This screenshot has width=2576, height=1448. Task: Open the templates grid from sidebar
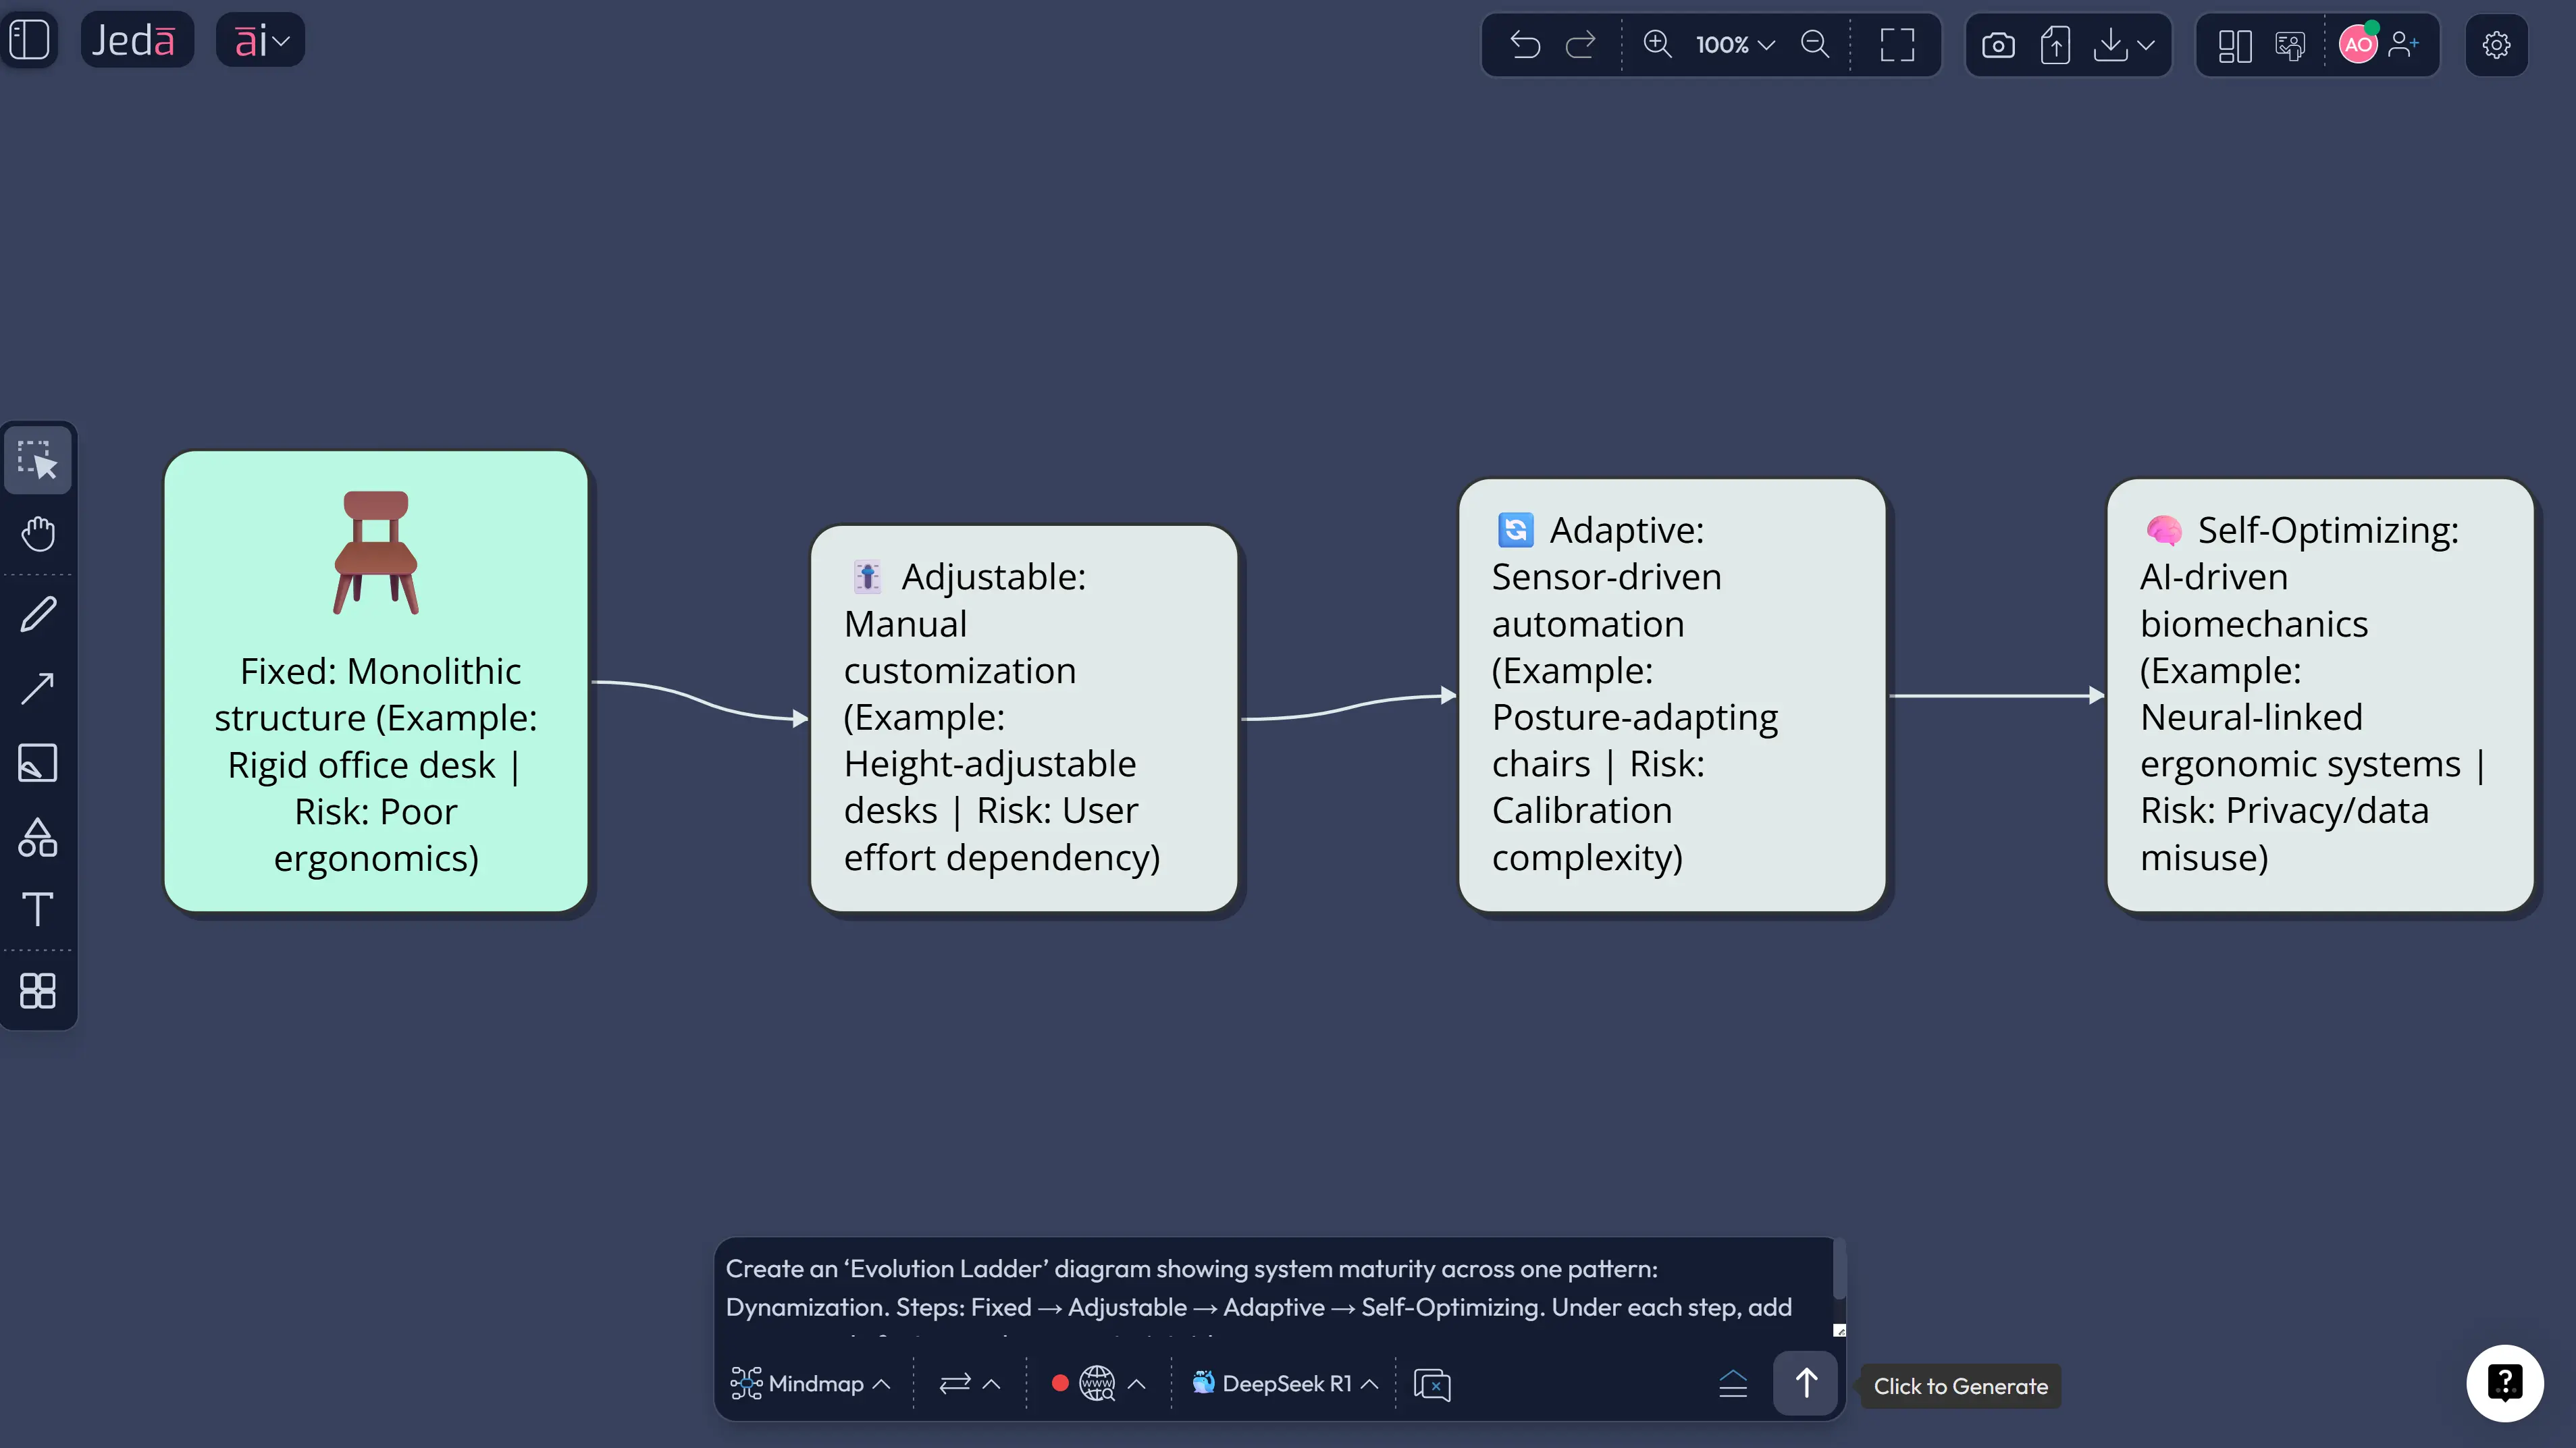point(39,991)
